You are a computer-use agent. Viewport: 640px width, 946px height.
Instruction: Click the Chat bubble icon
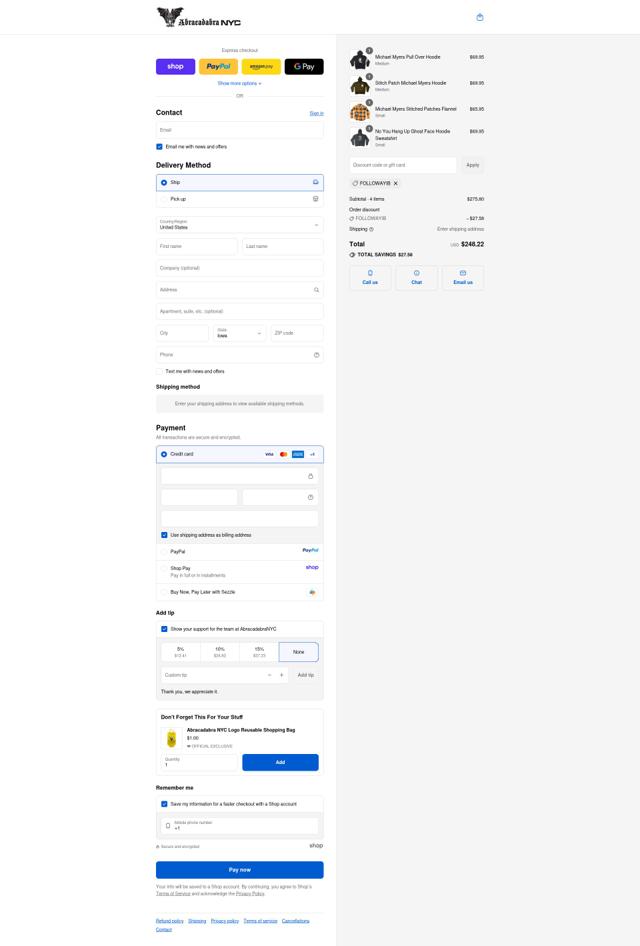(x=416, y=273)
